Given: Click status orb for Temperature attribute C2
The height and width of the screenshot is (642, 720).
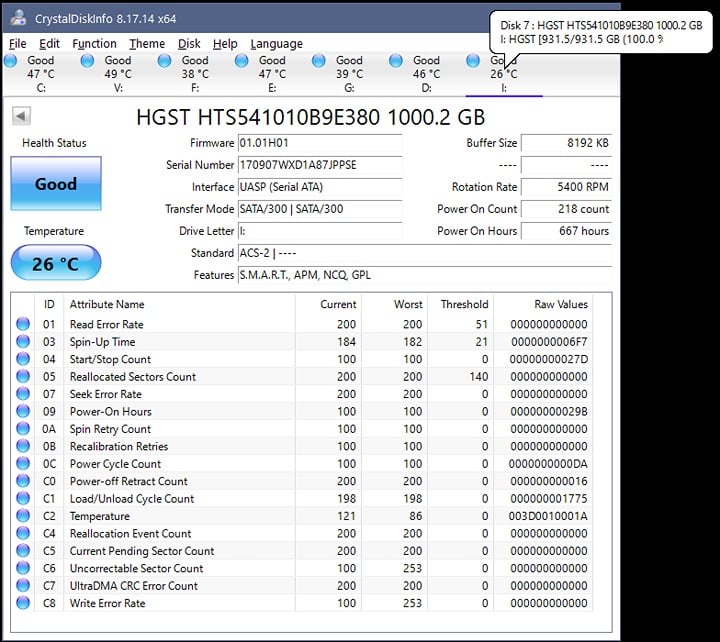Looking at the screenshot, I should pyautogui.click(x=23, y=516).
